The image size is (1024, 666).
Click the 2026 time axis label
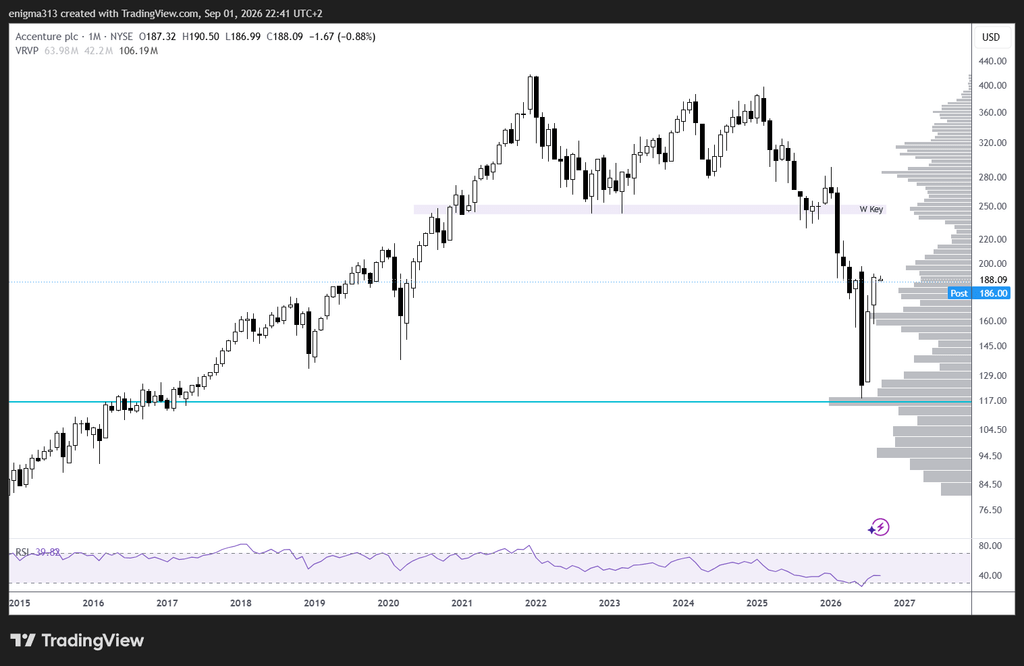click(x=831, y=603)
